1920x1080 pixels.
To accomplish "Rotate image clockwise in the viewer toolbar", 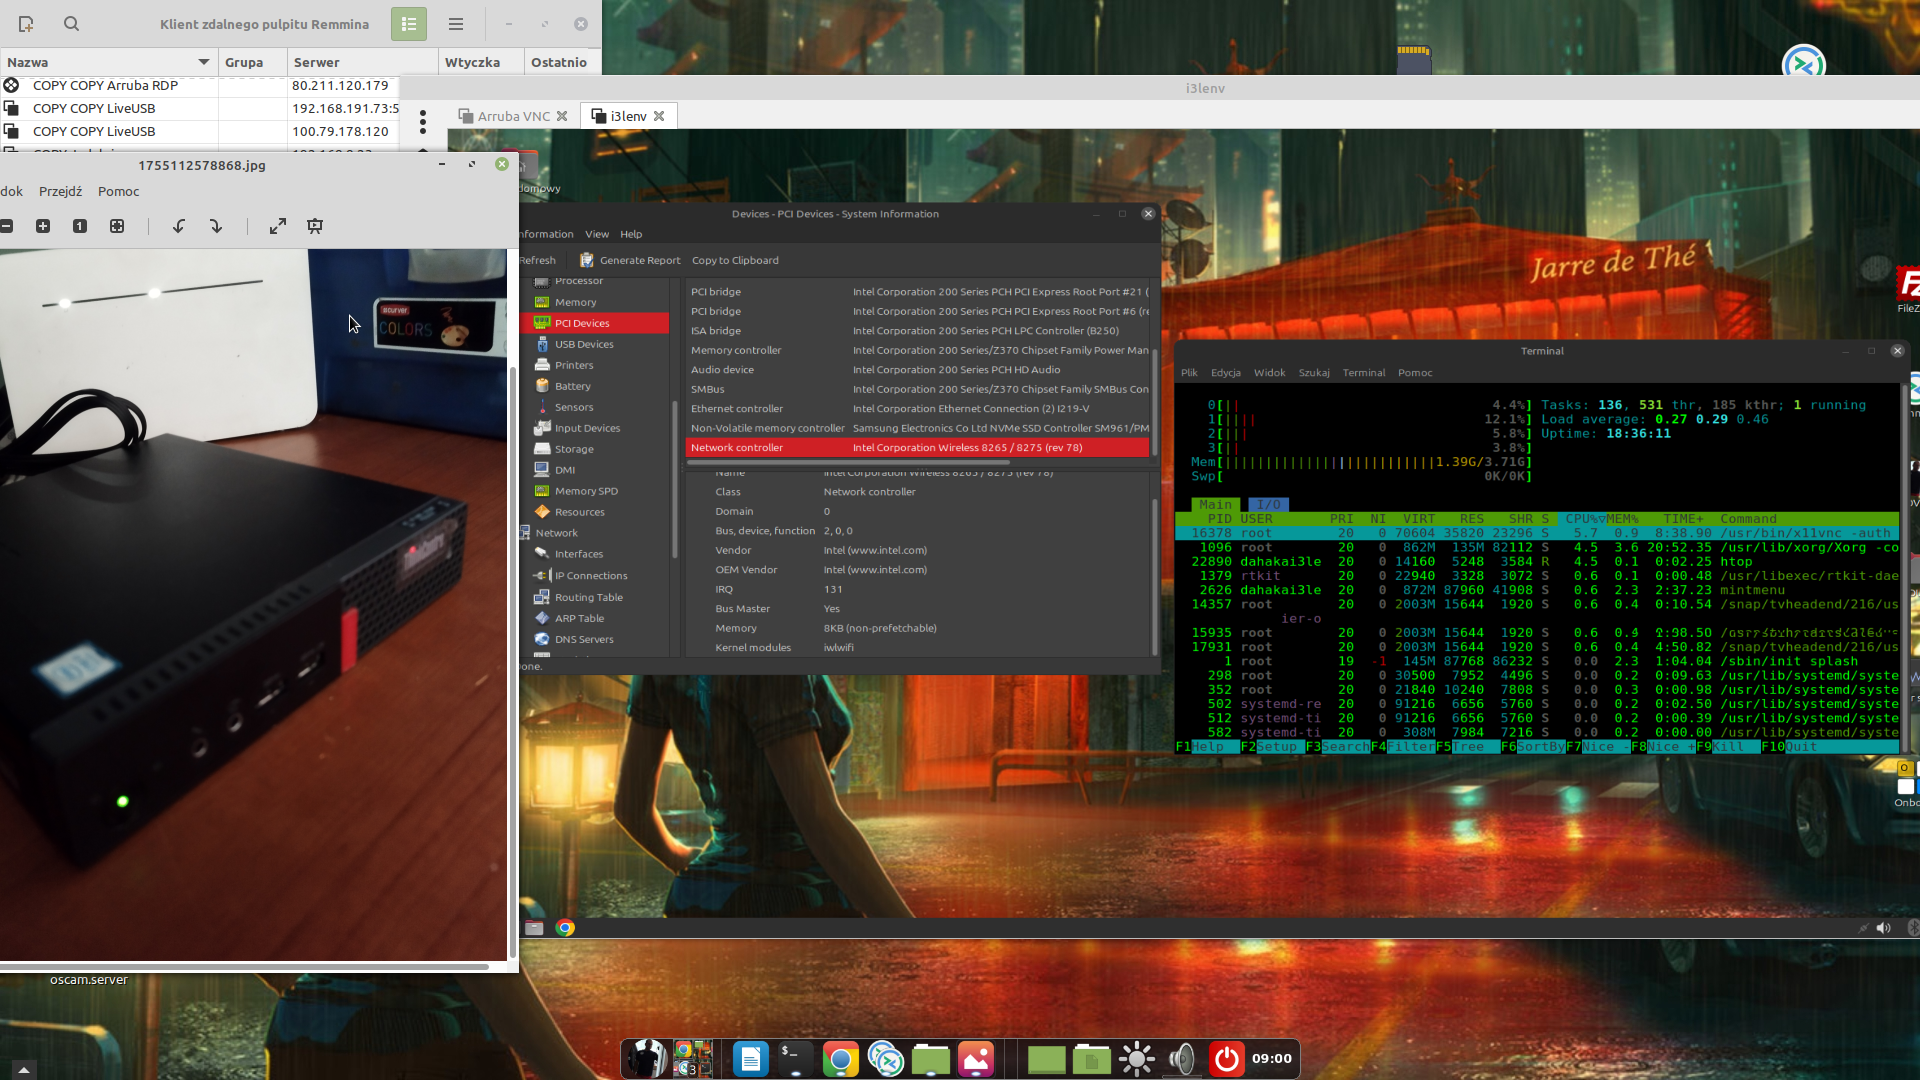I will pyautogui.click(x=215, y=226).
